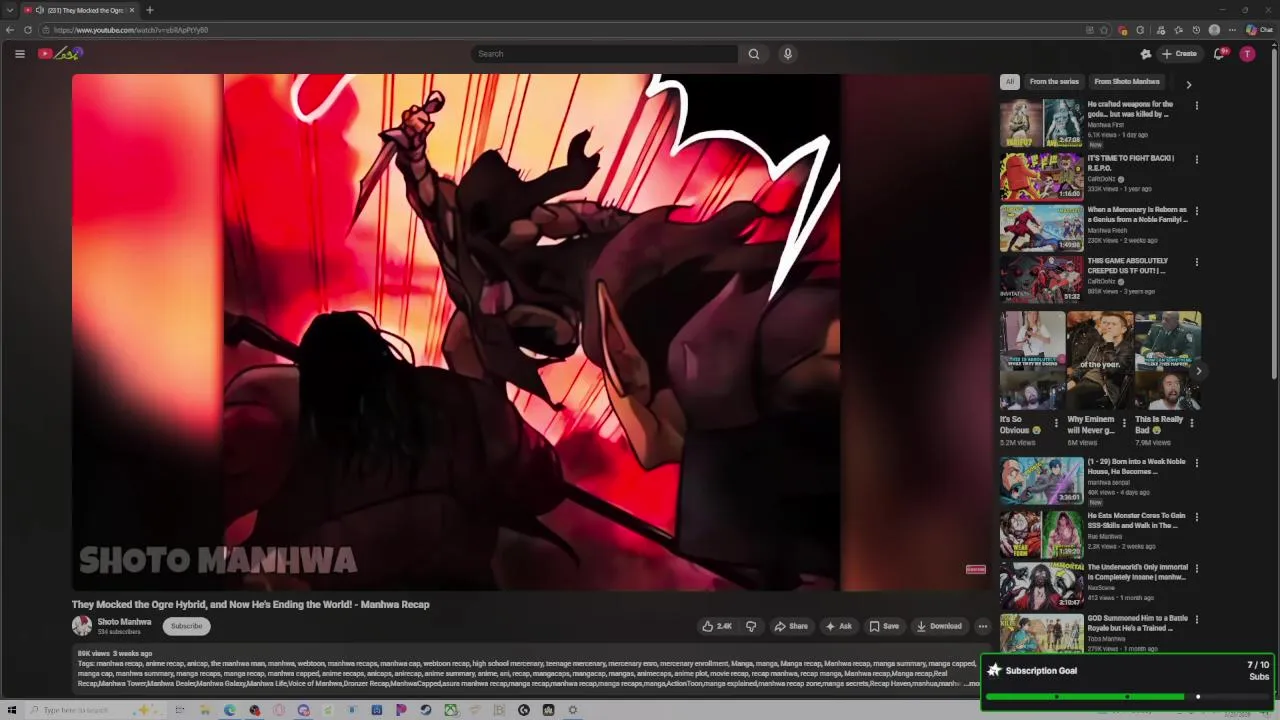Open options for THIS GAME ABSOLUTELY CREEPED video
1280x720 pixels.
(1197, 262)
